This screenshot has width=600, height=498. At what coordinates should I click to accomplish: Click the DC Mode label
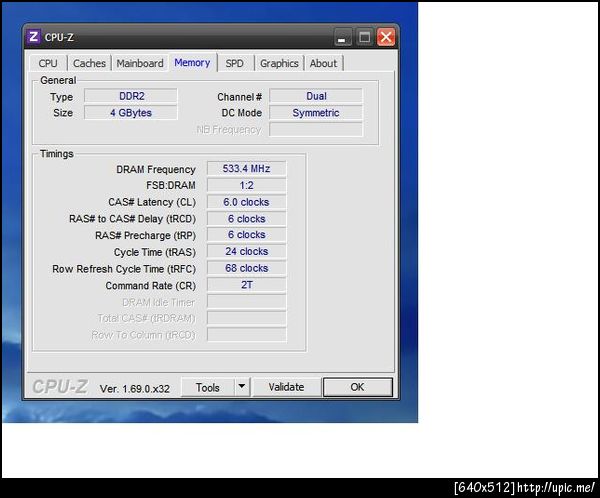(241, 113)
